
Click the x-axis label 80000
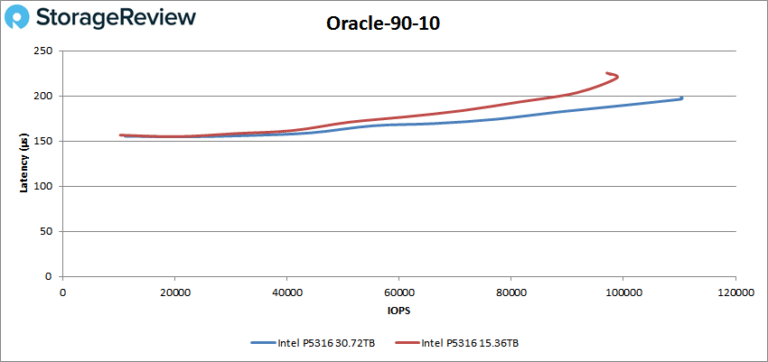511,292
